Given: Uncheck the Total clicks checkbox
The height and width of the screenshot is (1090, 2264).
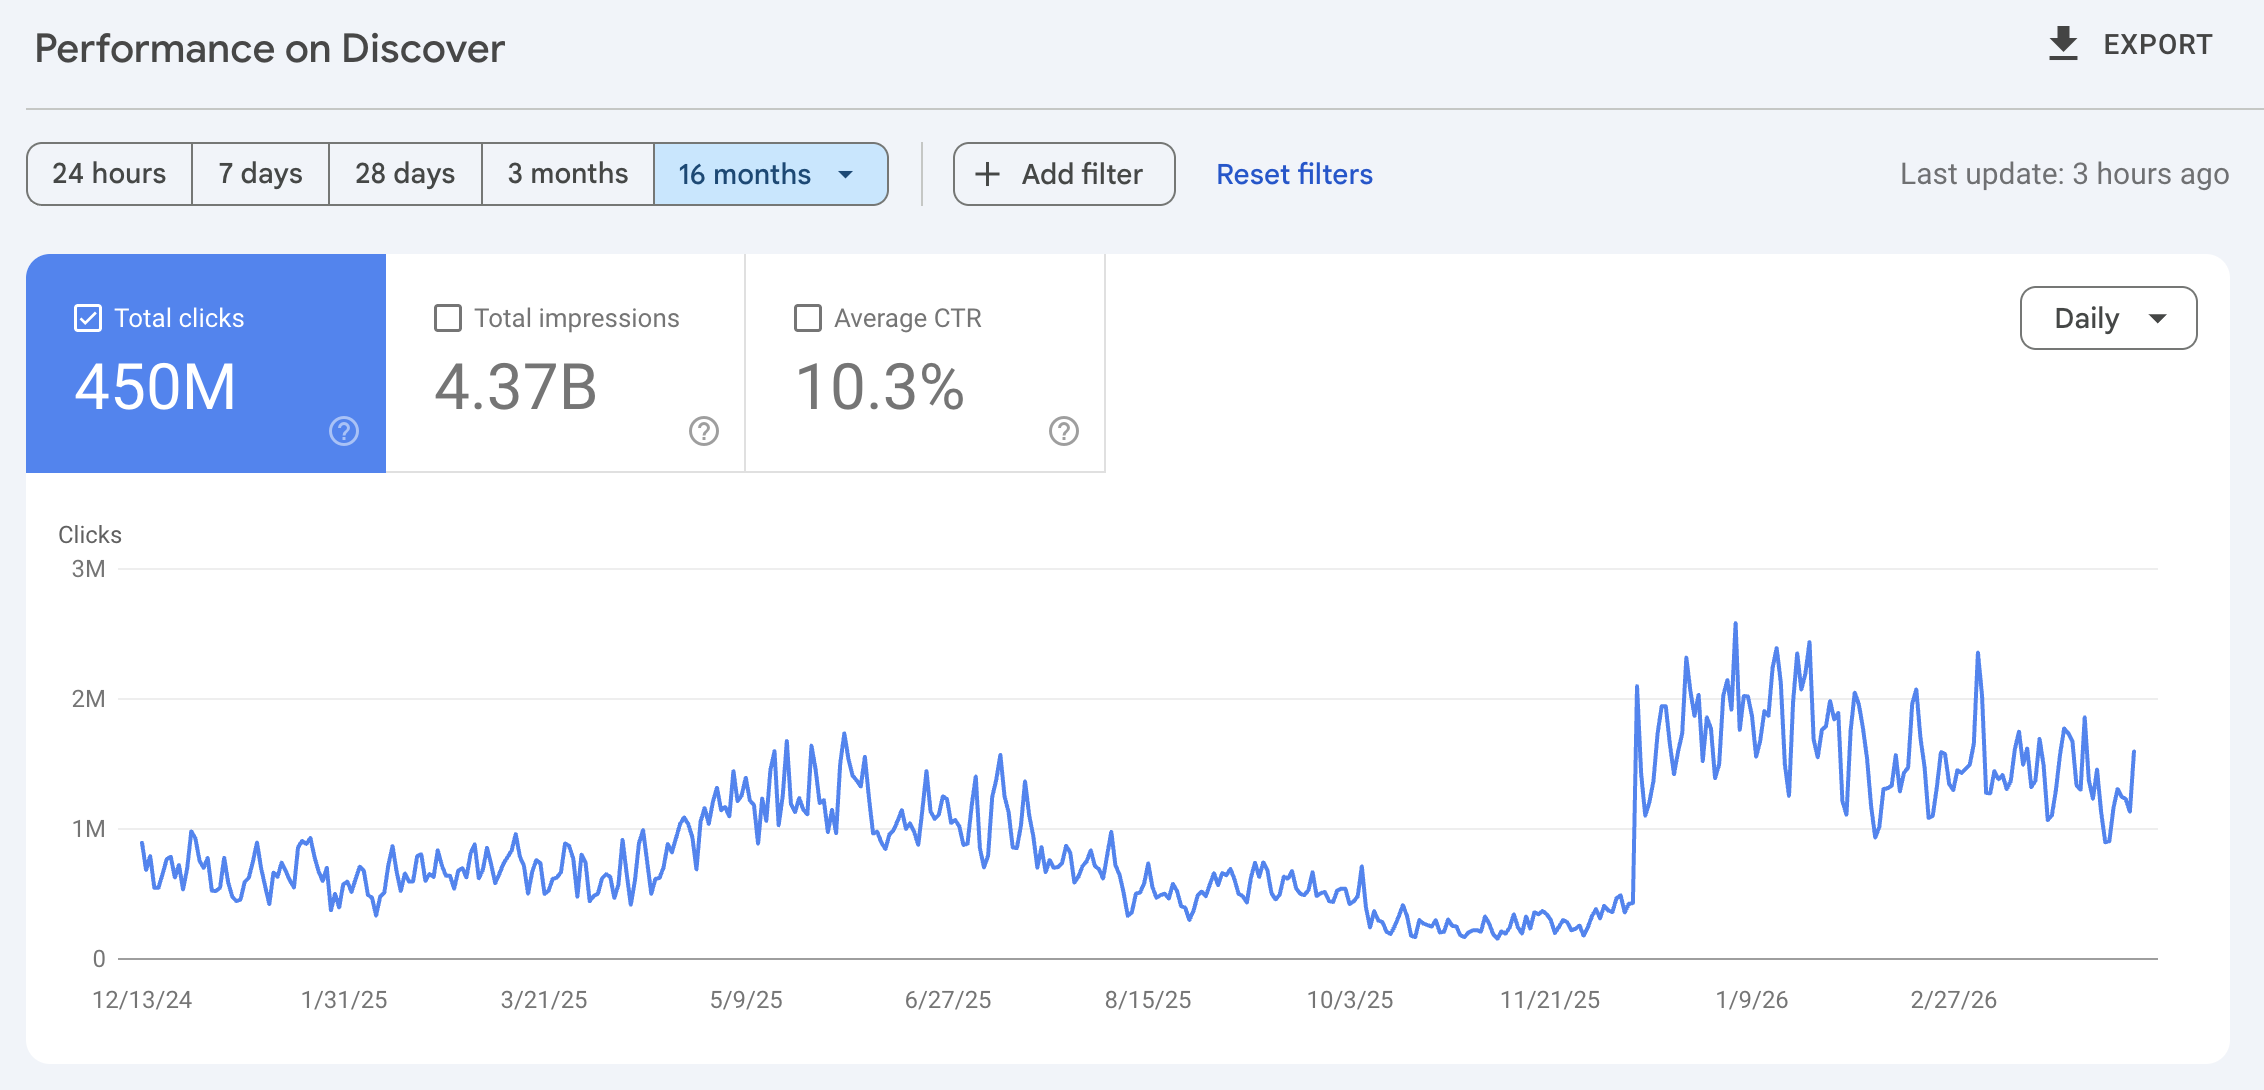Looking at the screenshot, I should (x=88, y=317).
